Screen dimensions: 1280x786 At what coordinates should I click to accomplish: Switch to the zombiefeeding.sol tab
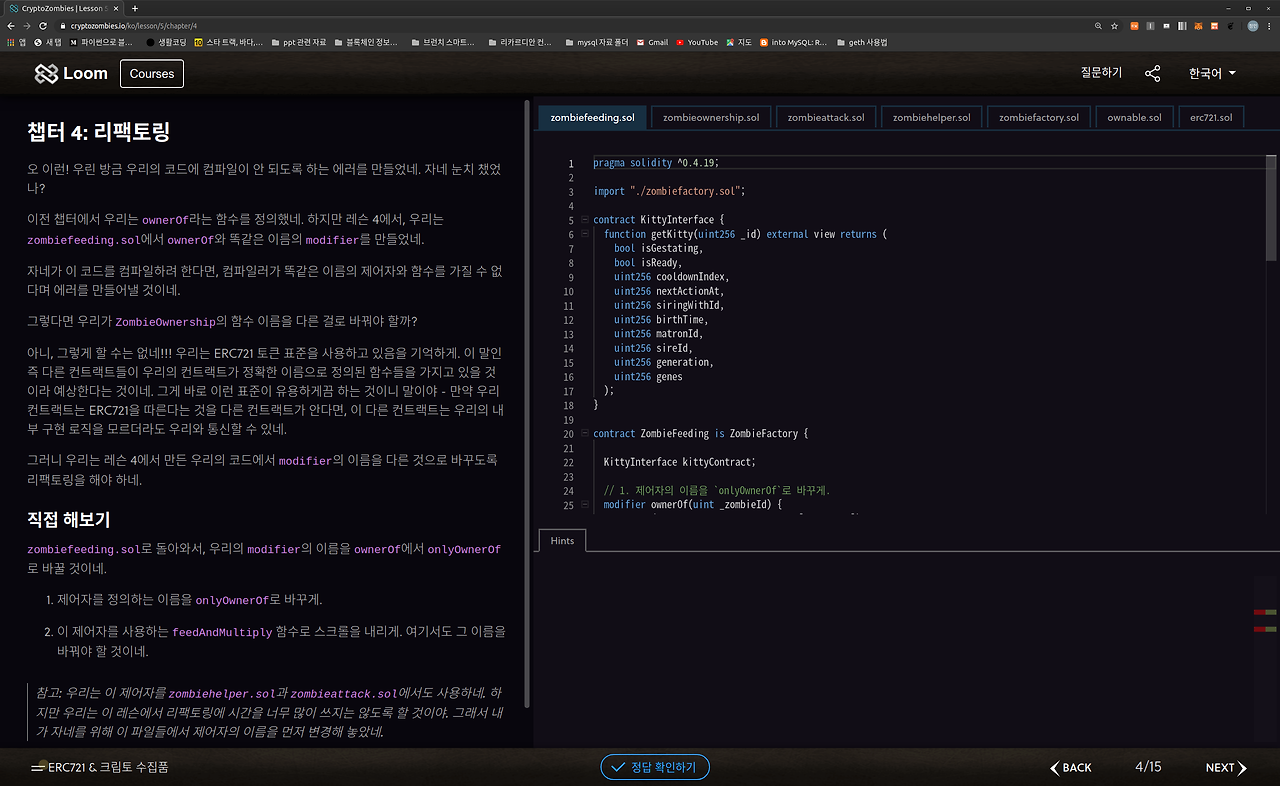[x=593, y=117]
